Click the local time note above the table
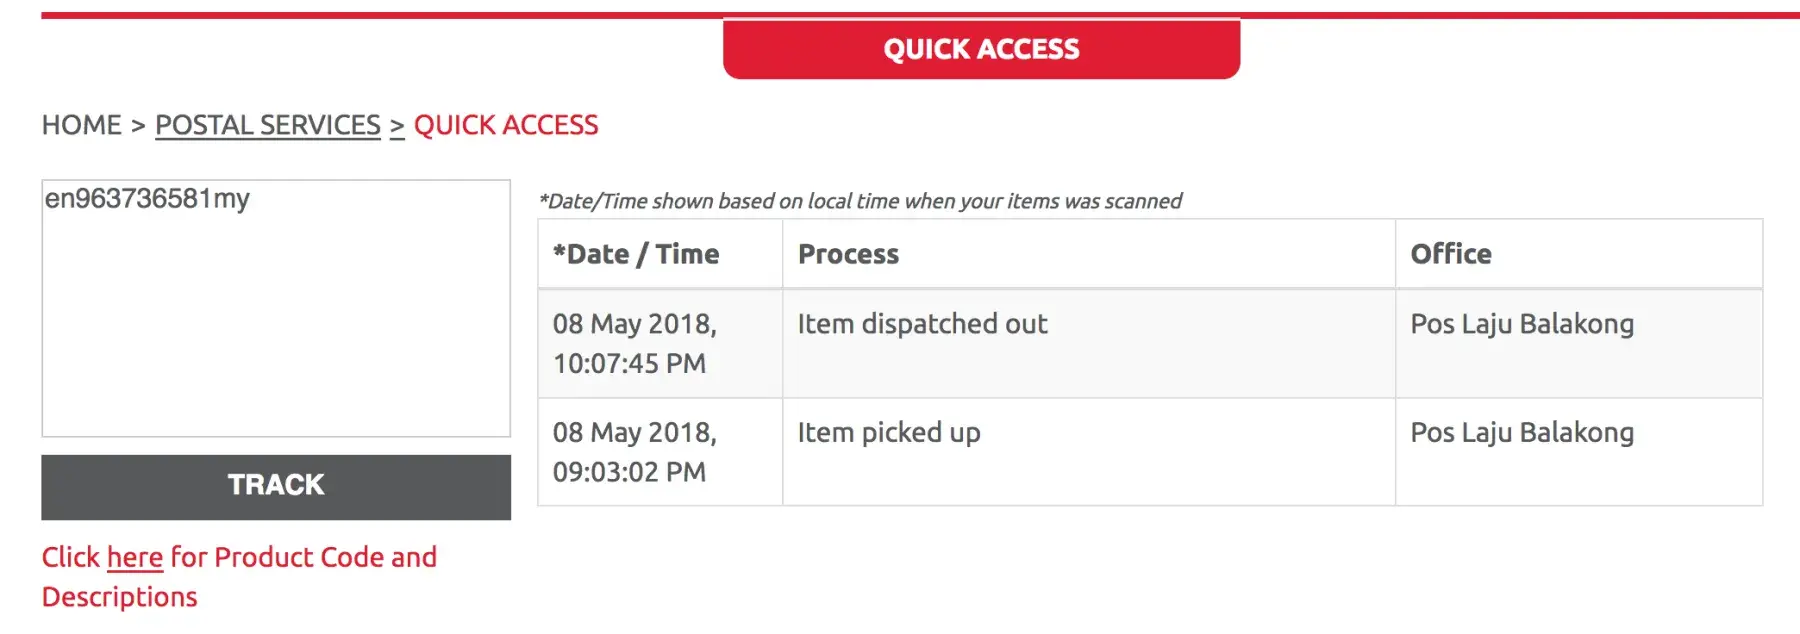1800x634 pixels. (x=860, y=201)
